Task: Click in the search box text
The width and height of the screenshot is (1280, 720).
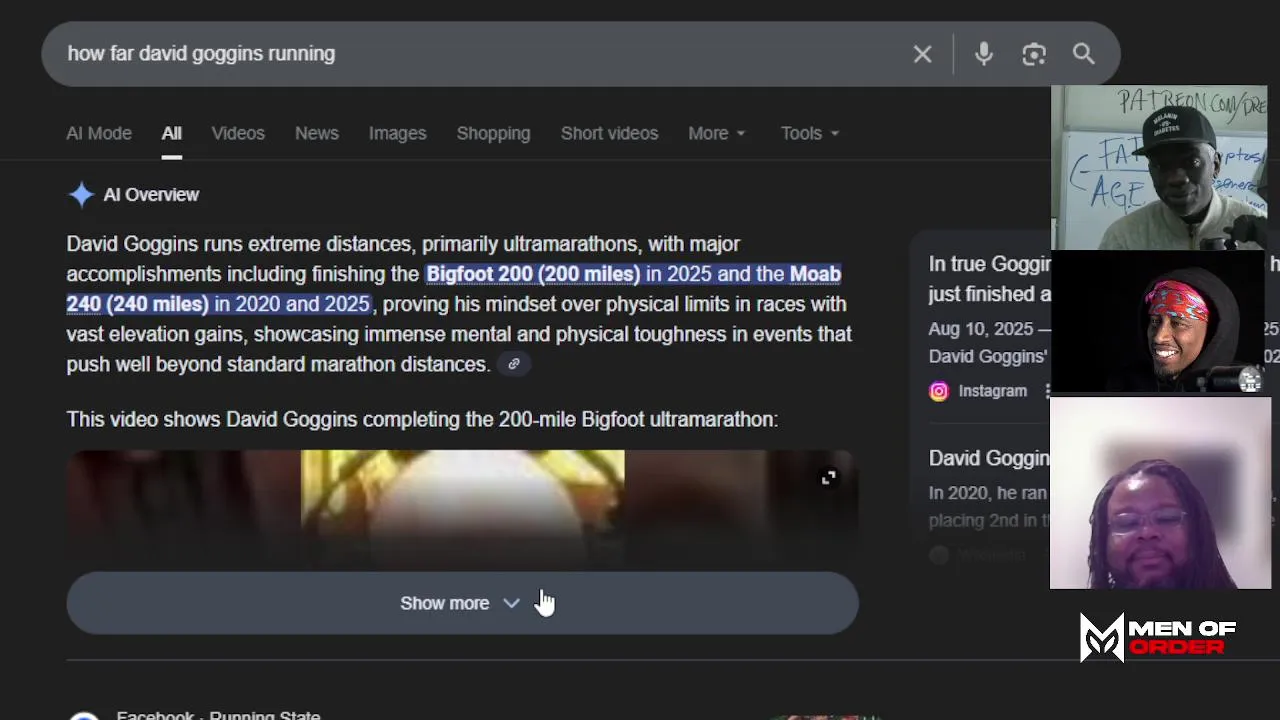Action: coord(201,53)
